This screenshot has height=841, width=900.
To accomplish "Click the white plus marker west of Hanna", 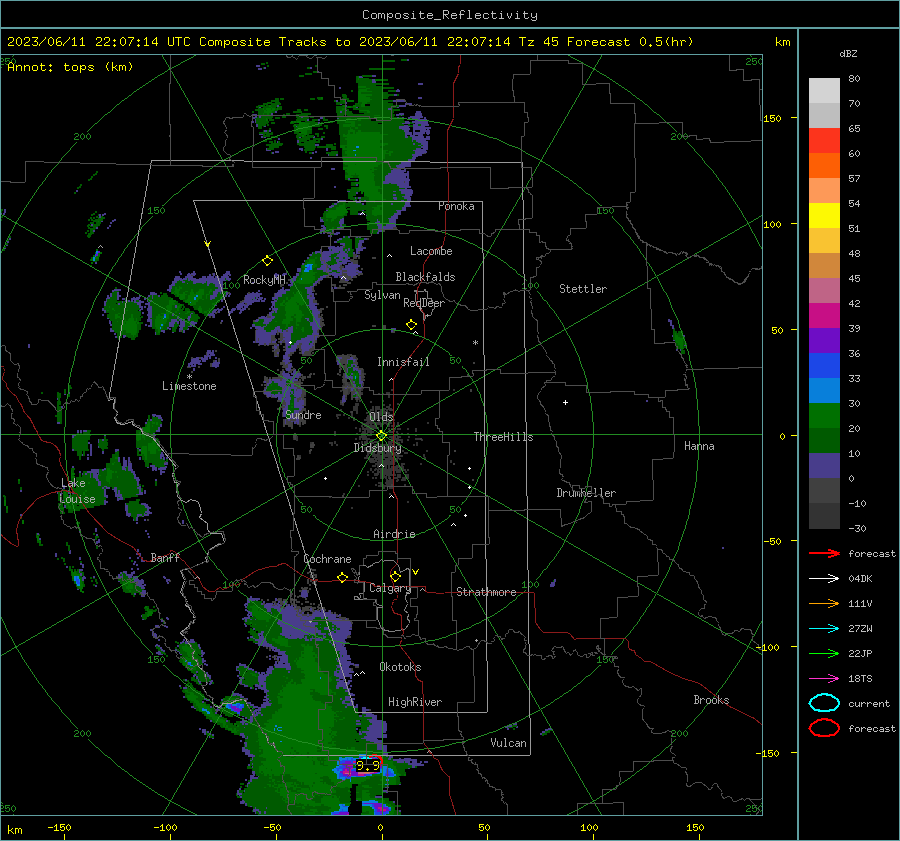I will 565,402.
